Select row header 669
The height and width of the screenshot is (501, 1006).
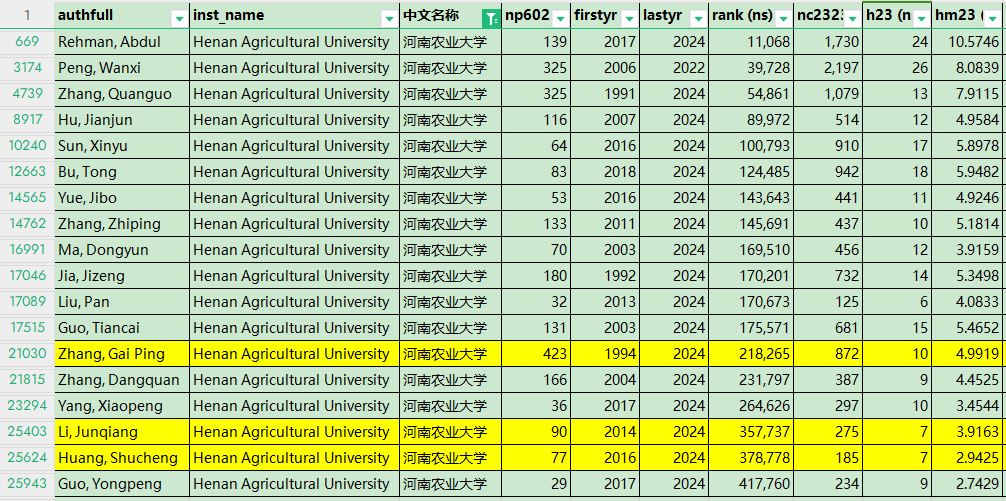27,42
